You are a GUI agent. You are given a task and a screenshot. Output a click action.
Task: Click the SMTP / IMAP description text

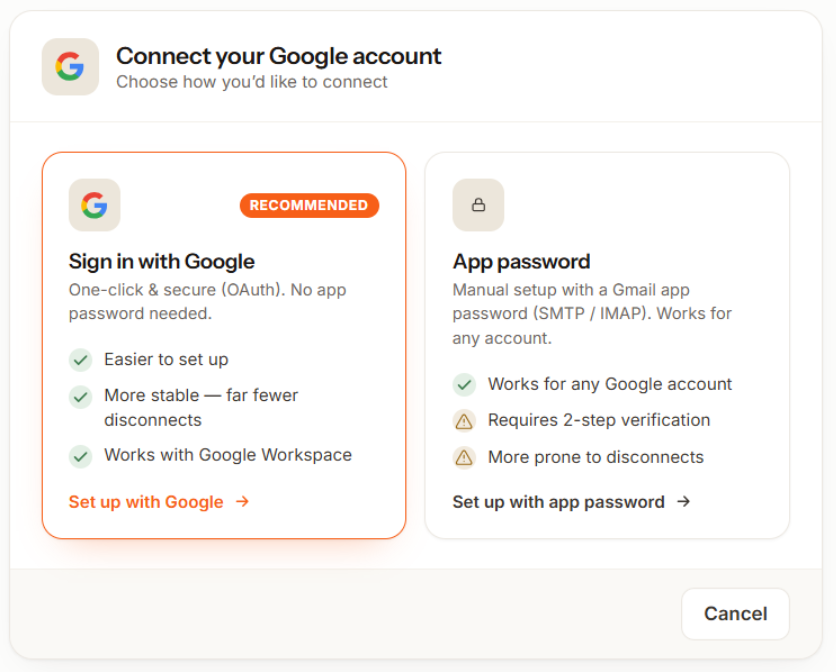click(592, 314)
